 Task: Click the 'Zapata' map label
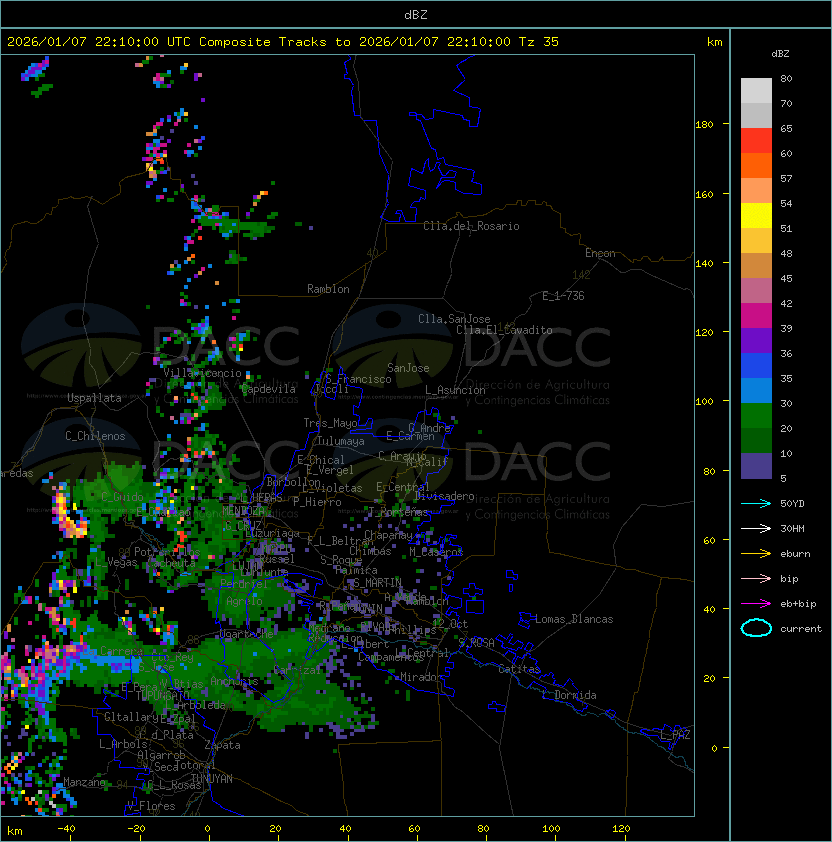tap(222, 745)
